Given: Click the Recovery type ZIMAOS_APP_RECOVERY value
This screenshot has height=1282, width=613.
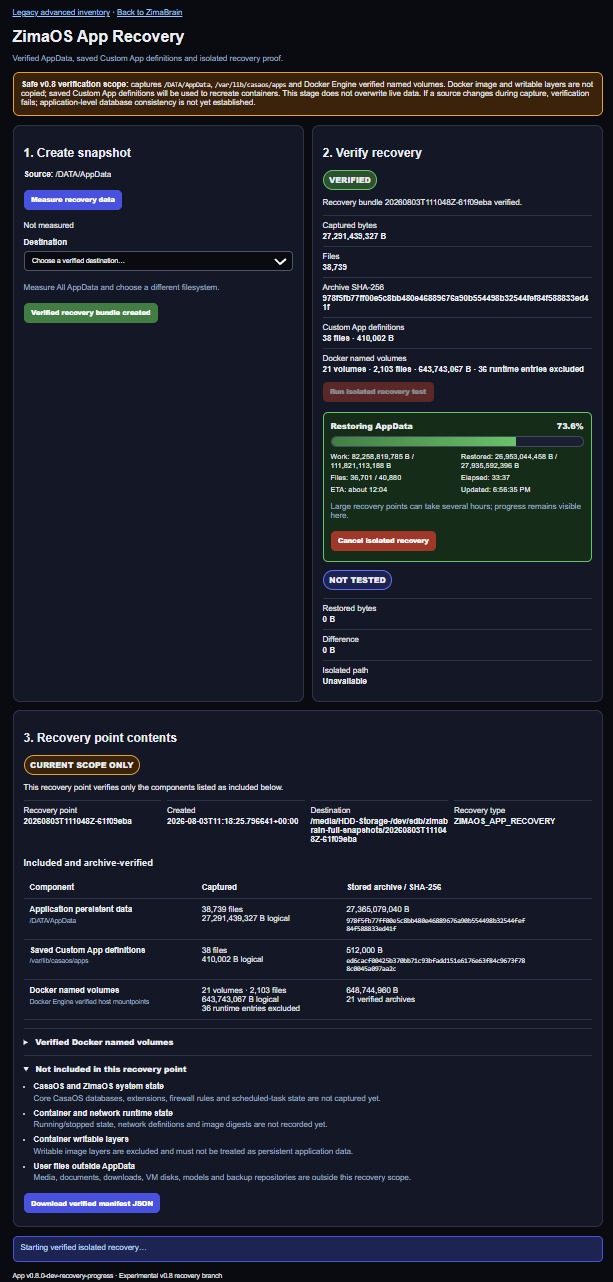Looking at the screenshot, I should coord(504,821).
